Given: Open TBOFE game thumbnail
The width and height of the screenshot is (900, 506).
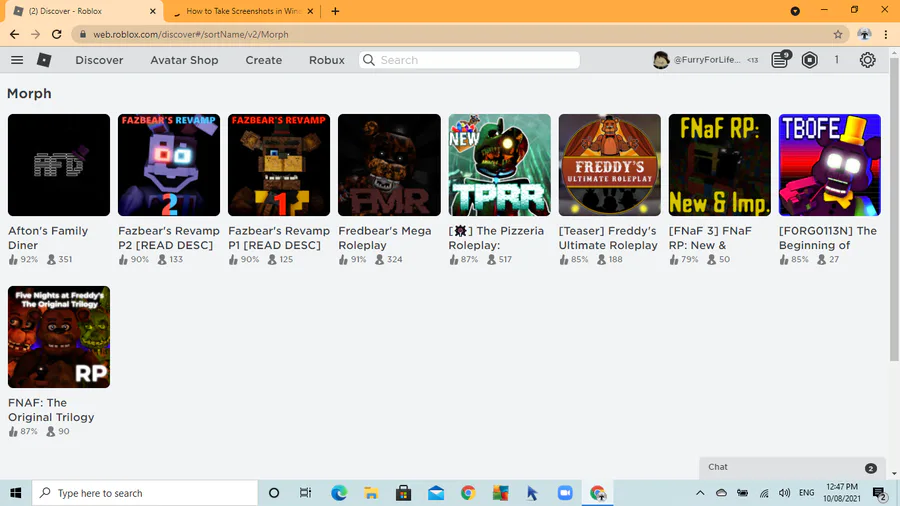Looking at the screenshot, I should (x=829, y=165).
